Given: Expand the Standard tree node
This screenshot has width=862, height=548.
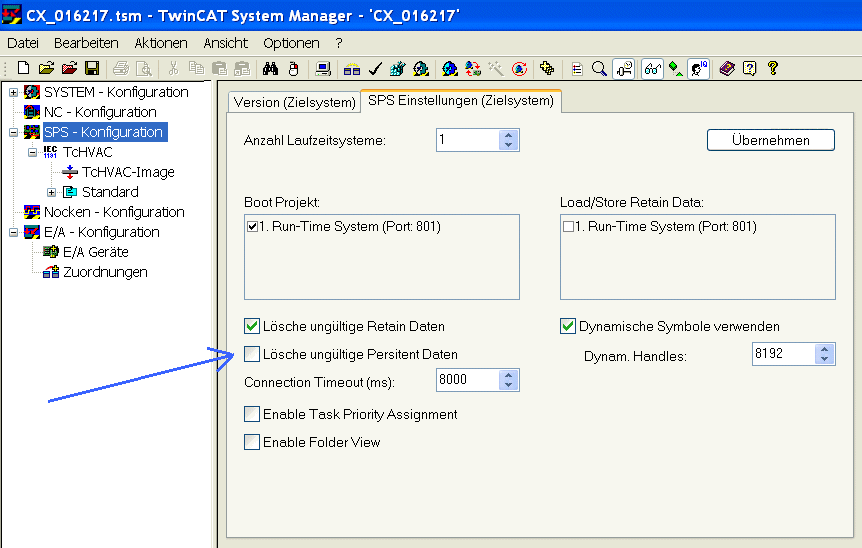Looking at the screenshot, I should [x=51, y=192].
